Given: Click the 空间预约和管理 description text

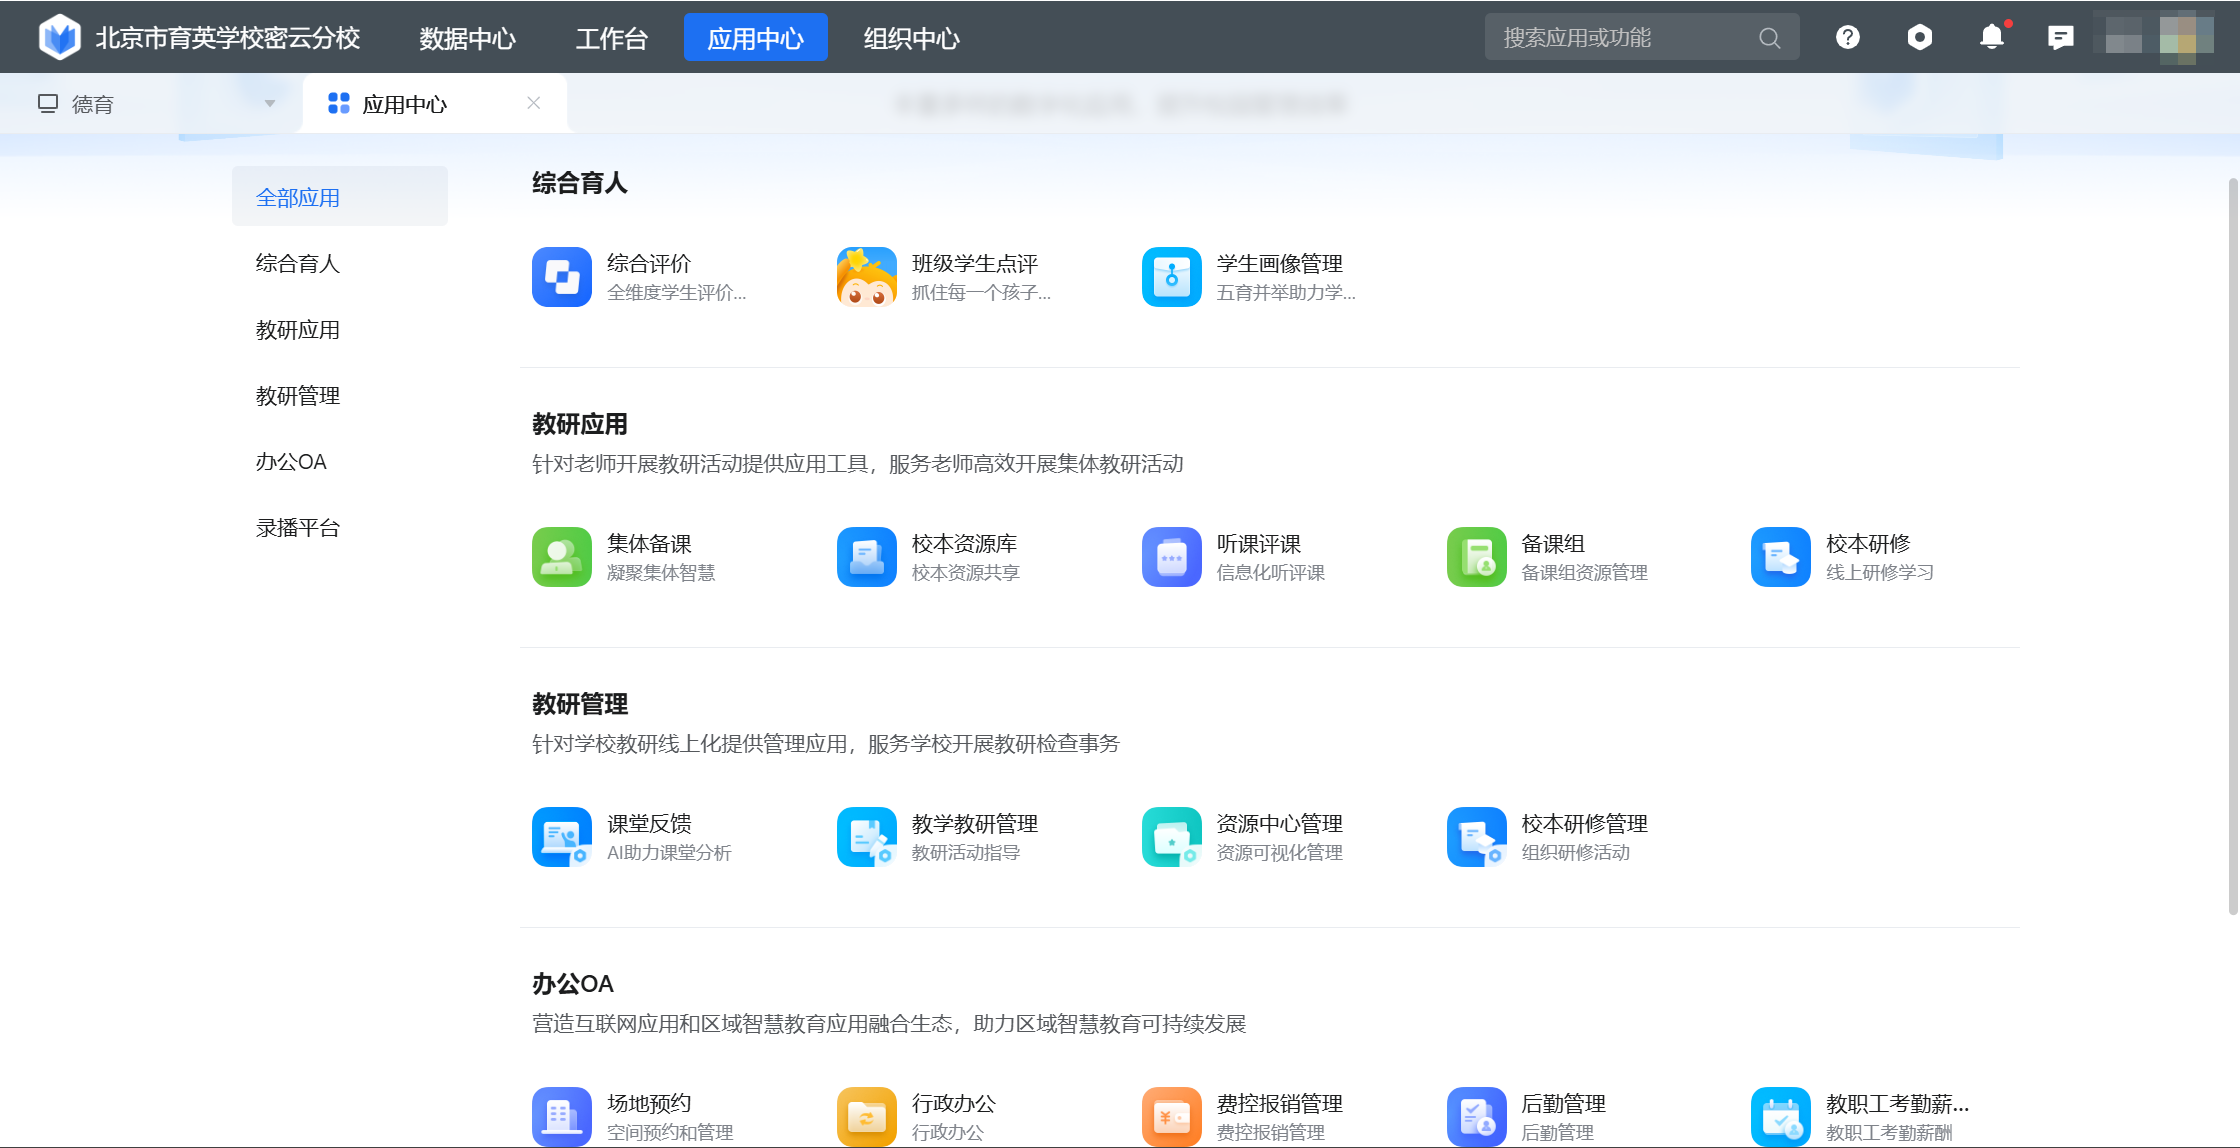Looking at the screenshot, I should click(670, 1132).
